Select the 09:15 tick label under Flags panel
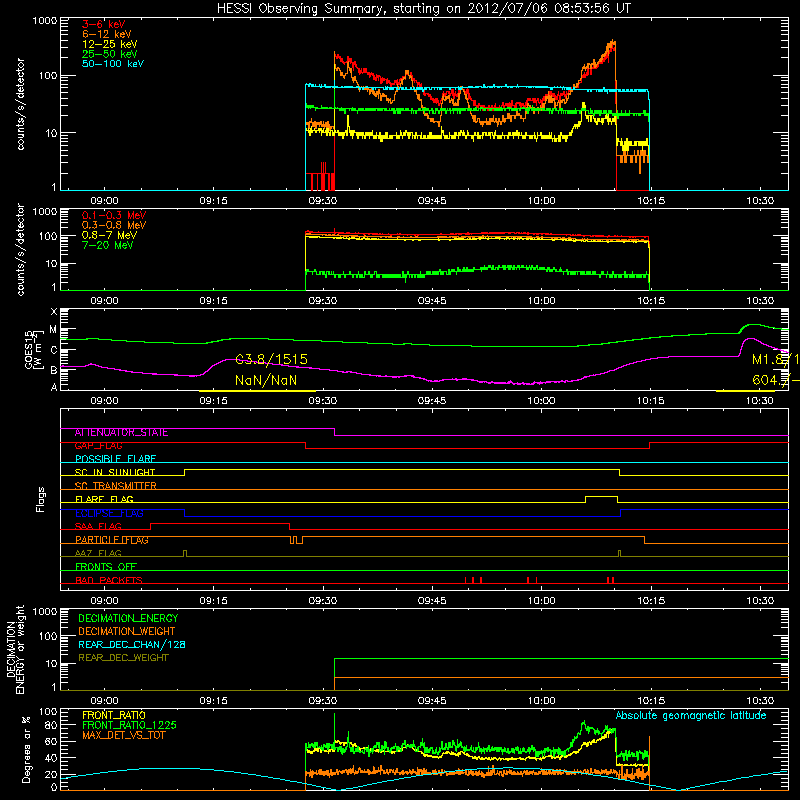The height and width of the screenshot is (800, 800). 213,601
